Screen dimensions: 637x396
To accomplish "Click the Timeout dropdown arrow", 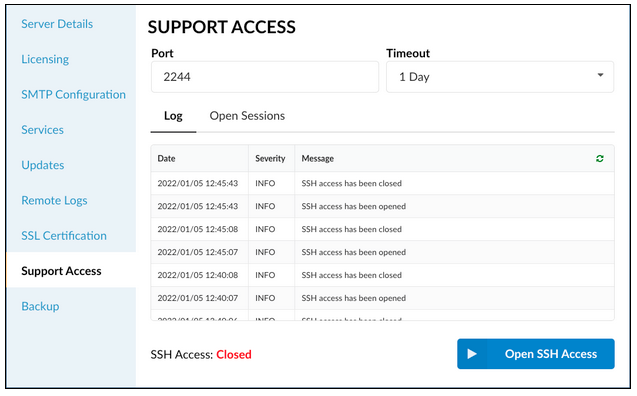I will (x=600, y=75).
